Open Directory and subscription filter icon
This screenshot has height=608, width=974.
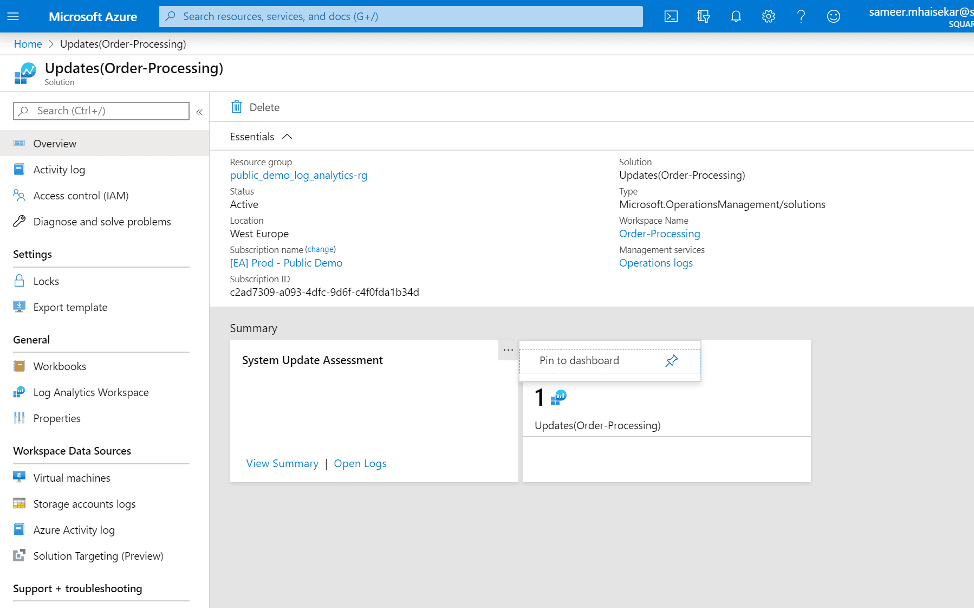(x=704, y=17)
